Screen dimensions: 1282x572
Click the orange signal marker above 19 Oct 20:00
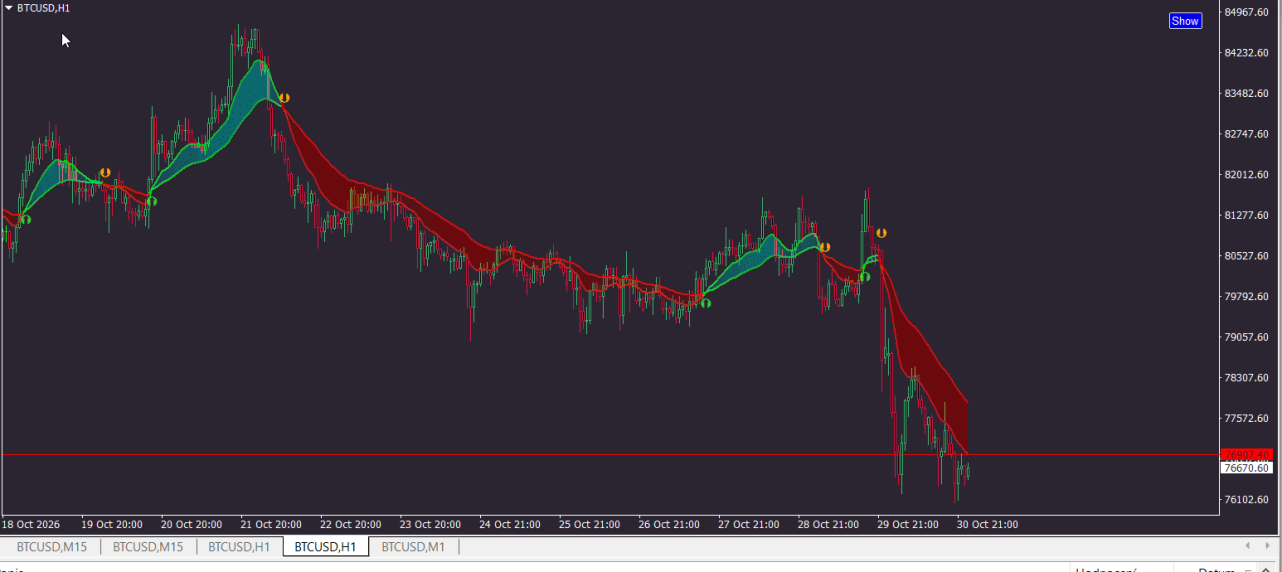tap(104, 173)
